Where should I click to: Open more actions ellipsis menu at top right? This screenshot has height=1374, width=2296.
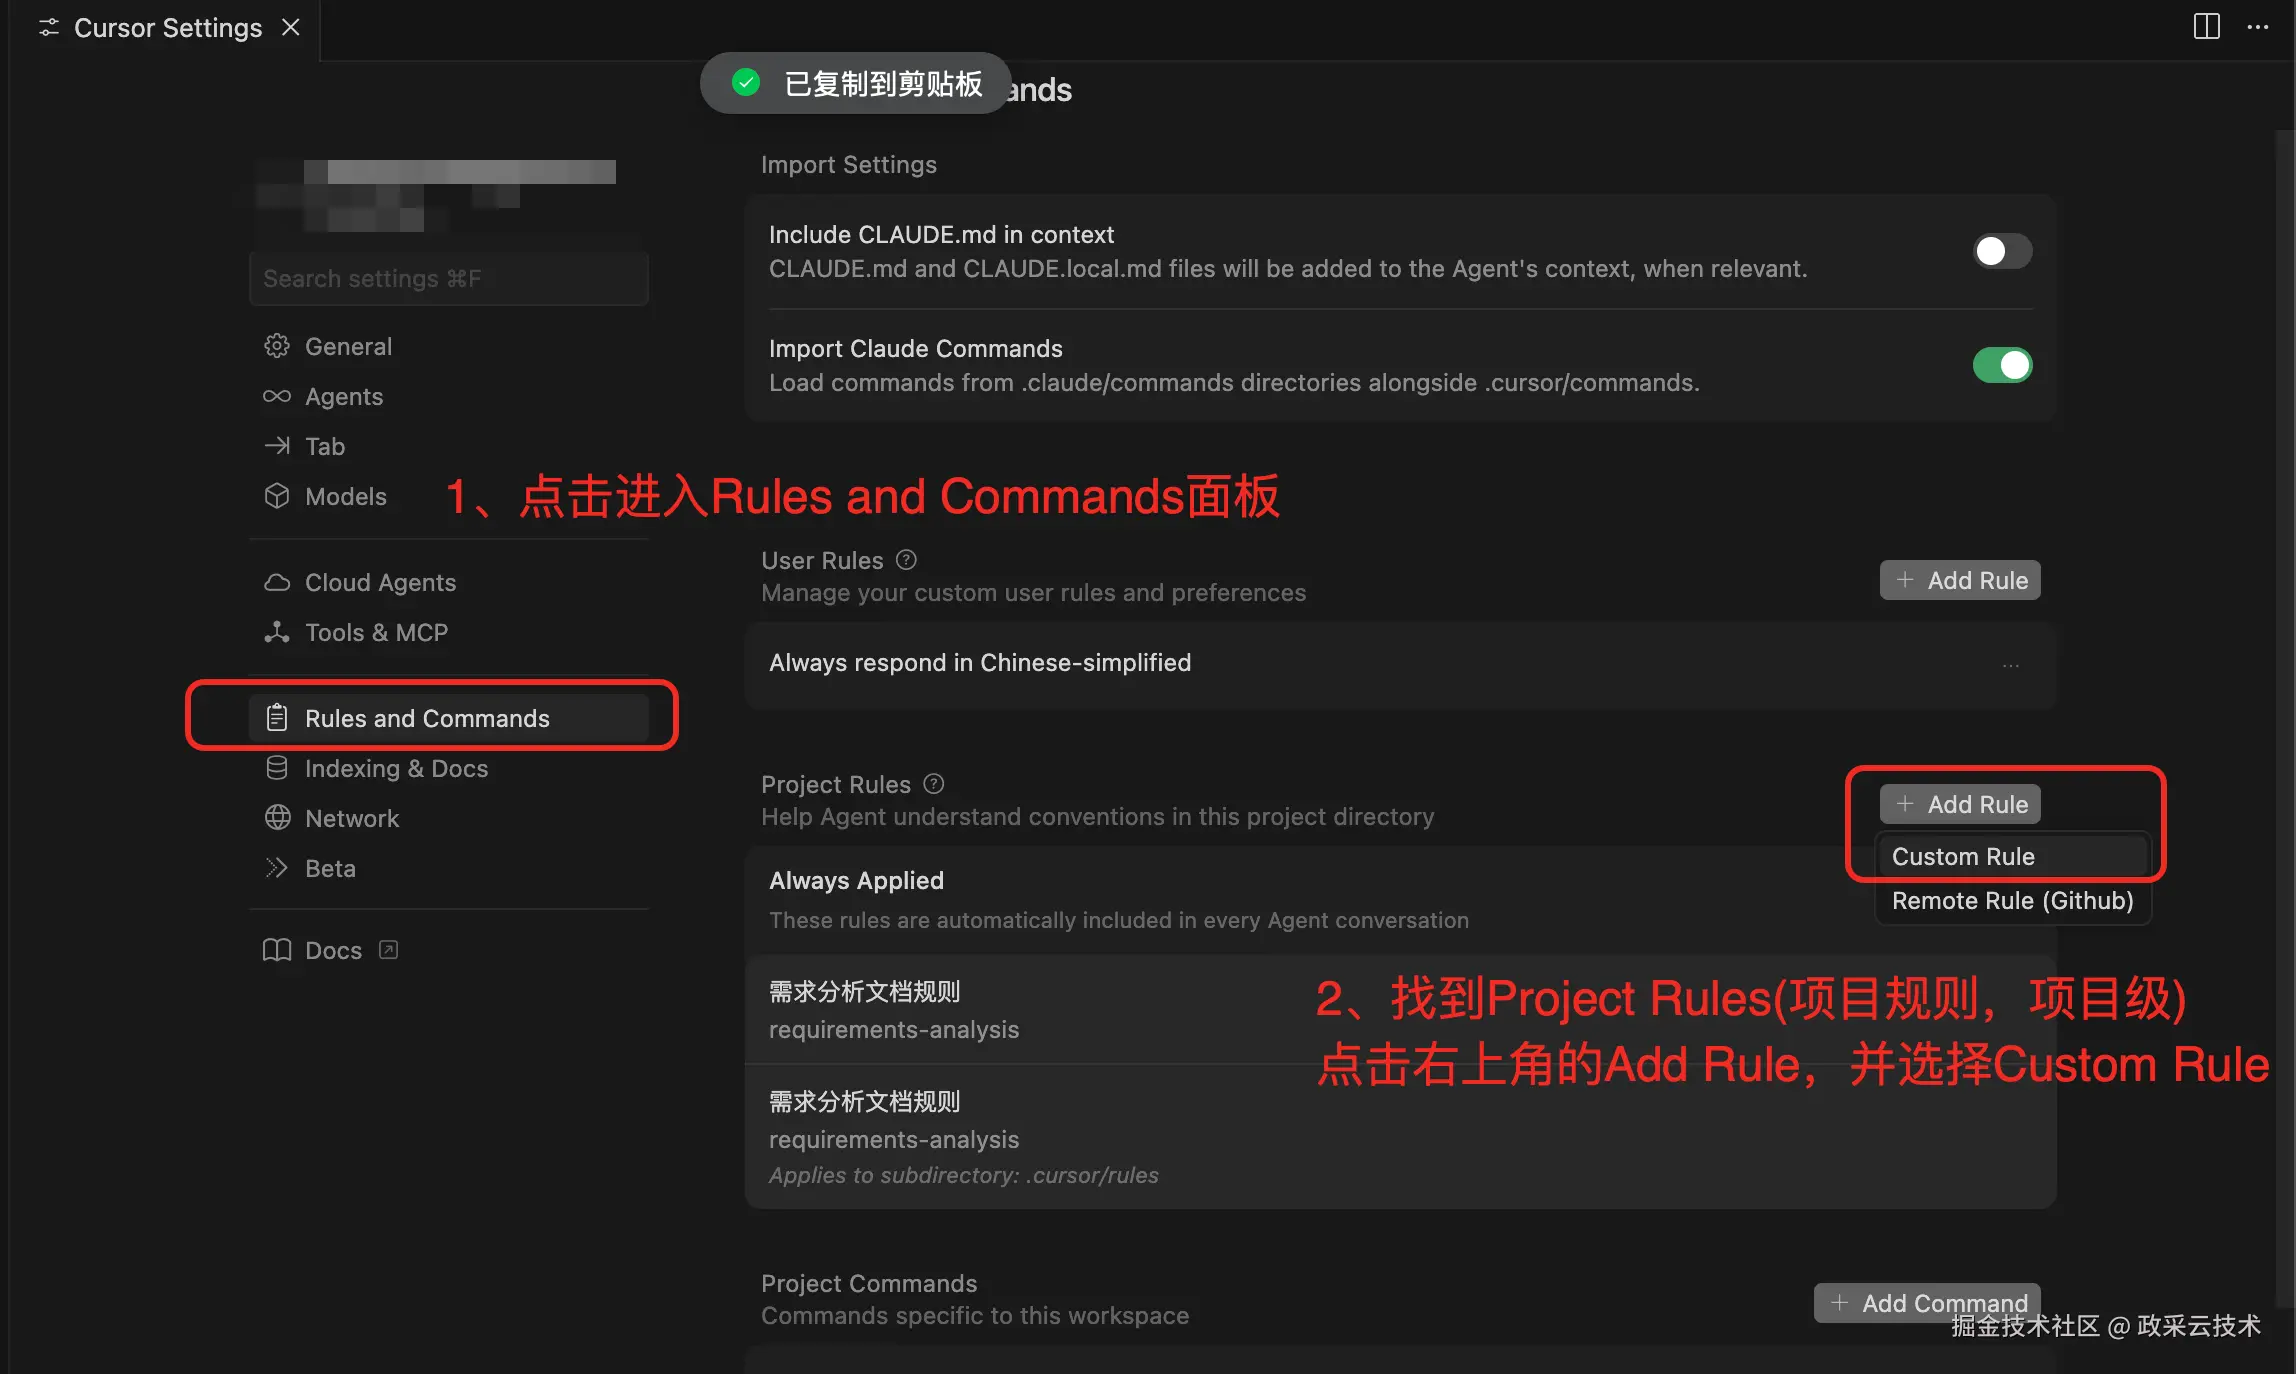tap(2258, 27)
